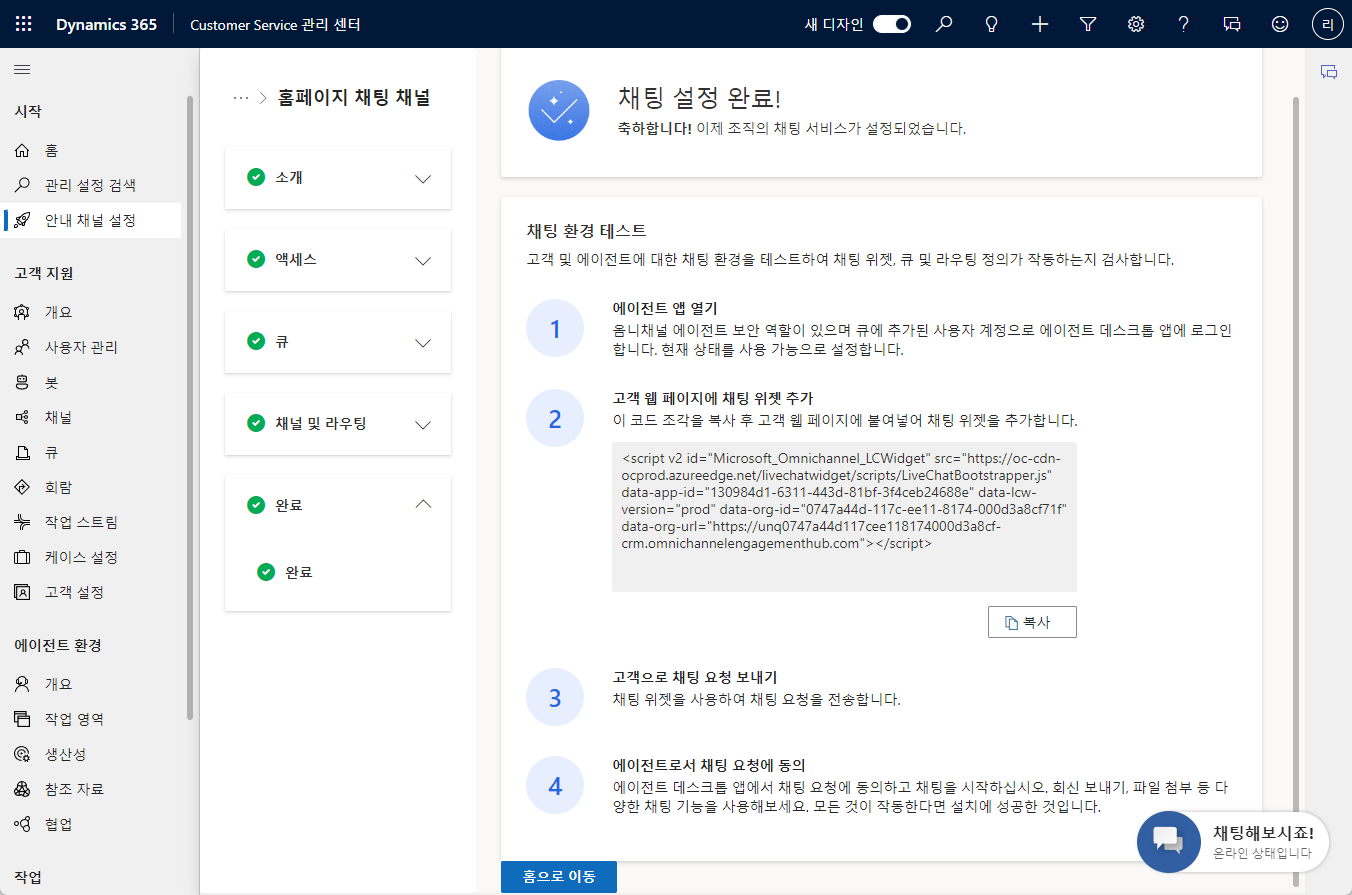
Task: Click the sidebar vertical scrollbar
Action: click(x=190, y=408)
